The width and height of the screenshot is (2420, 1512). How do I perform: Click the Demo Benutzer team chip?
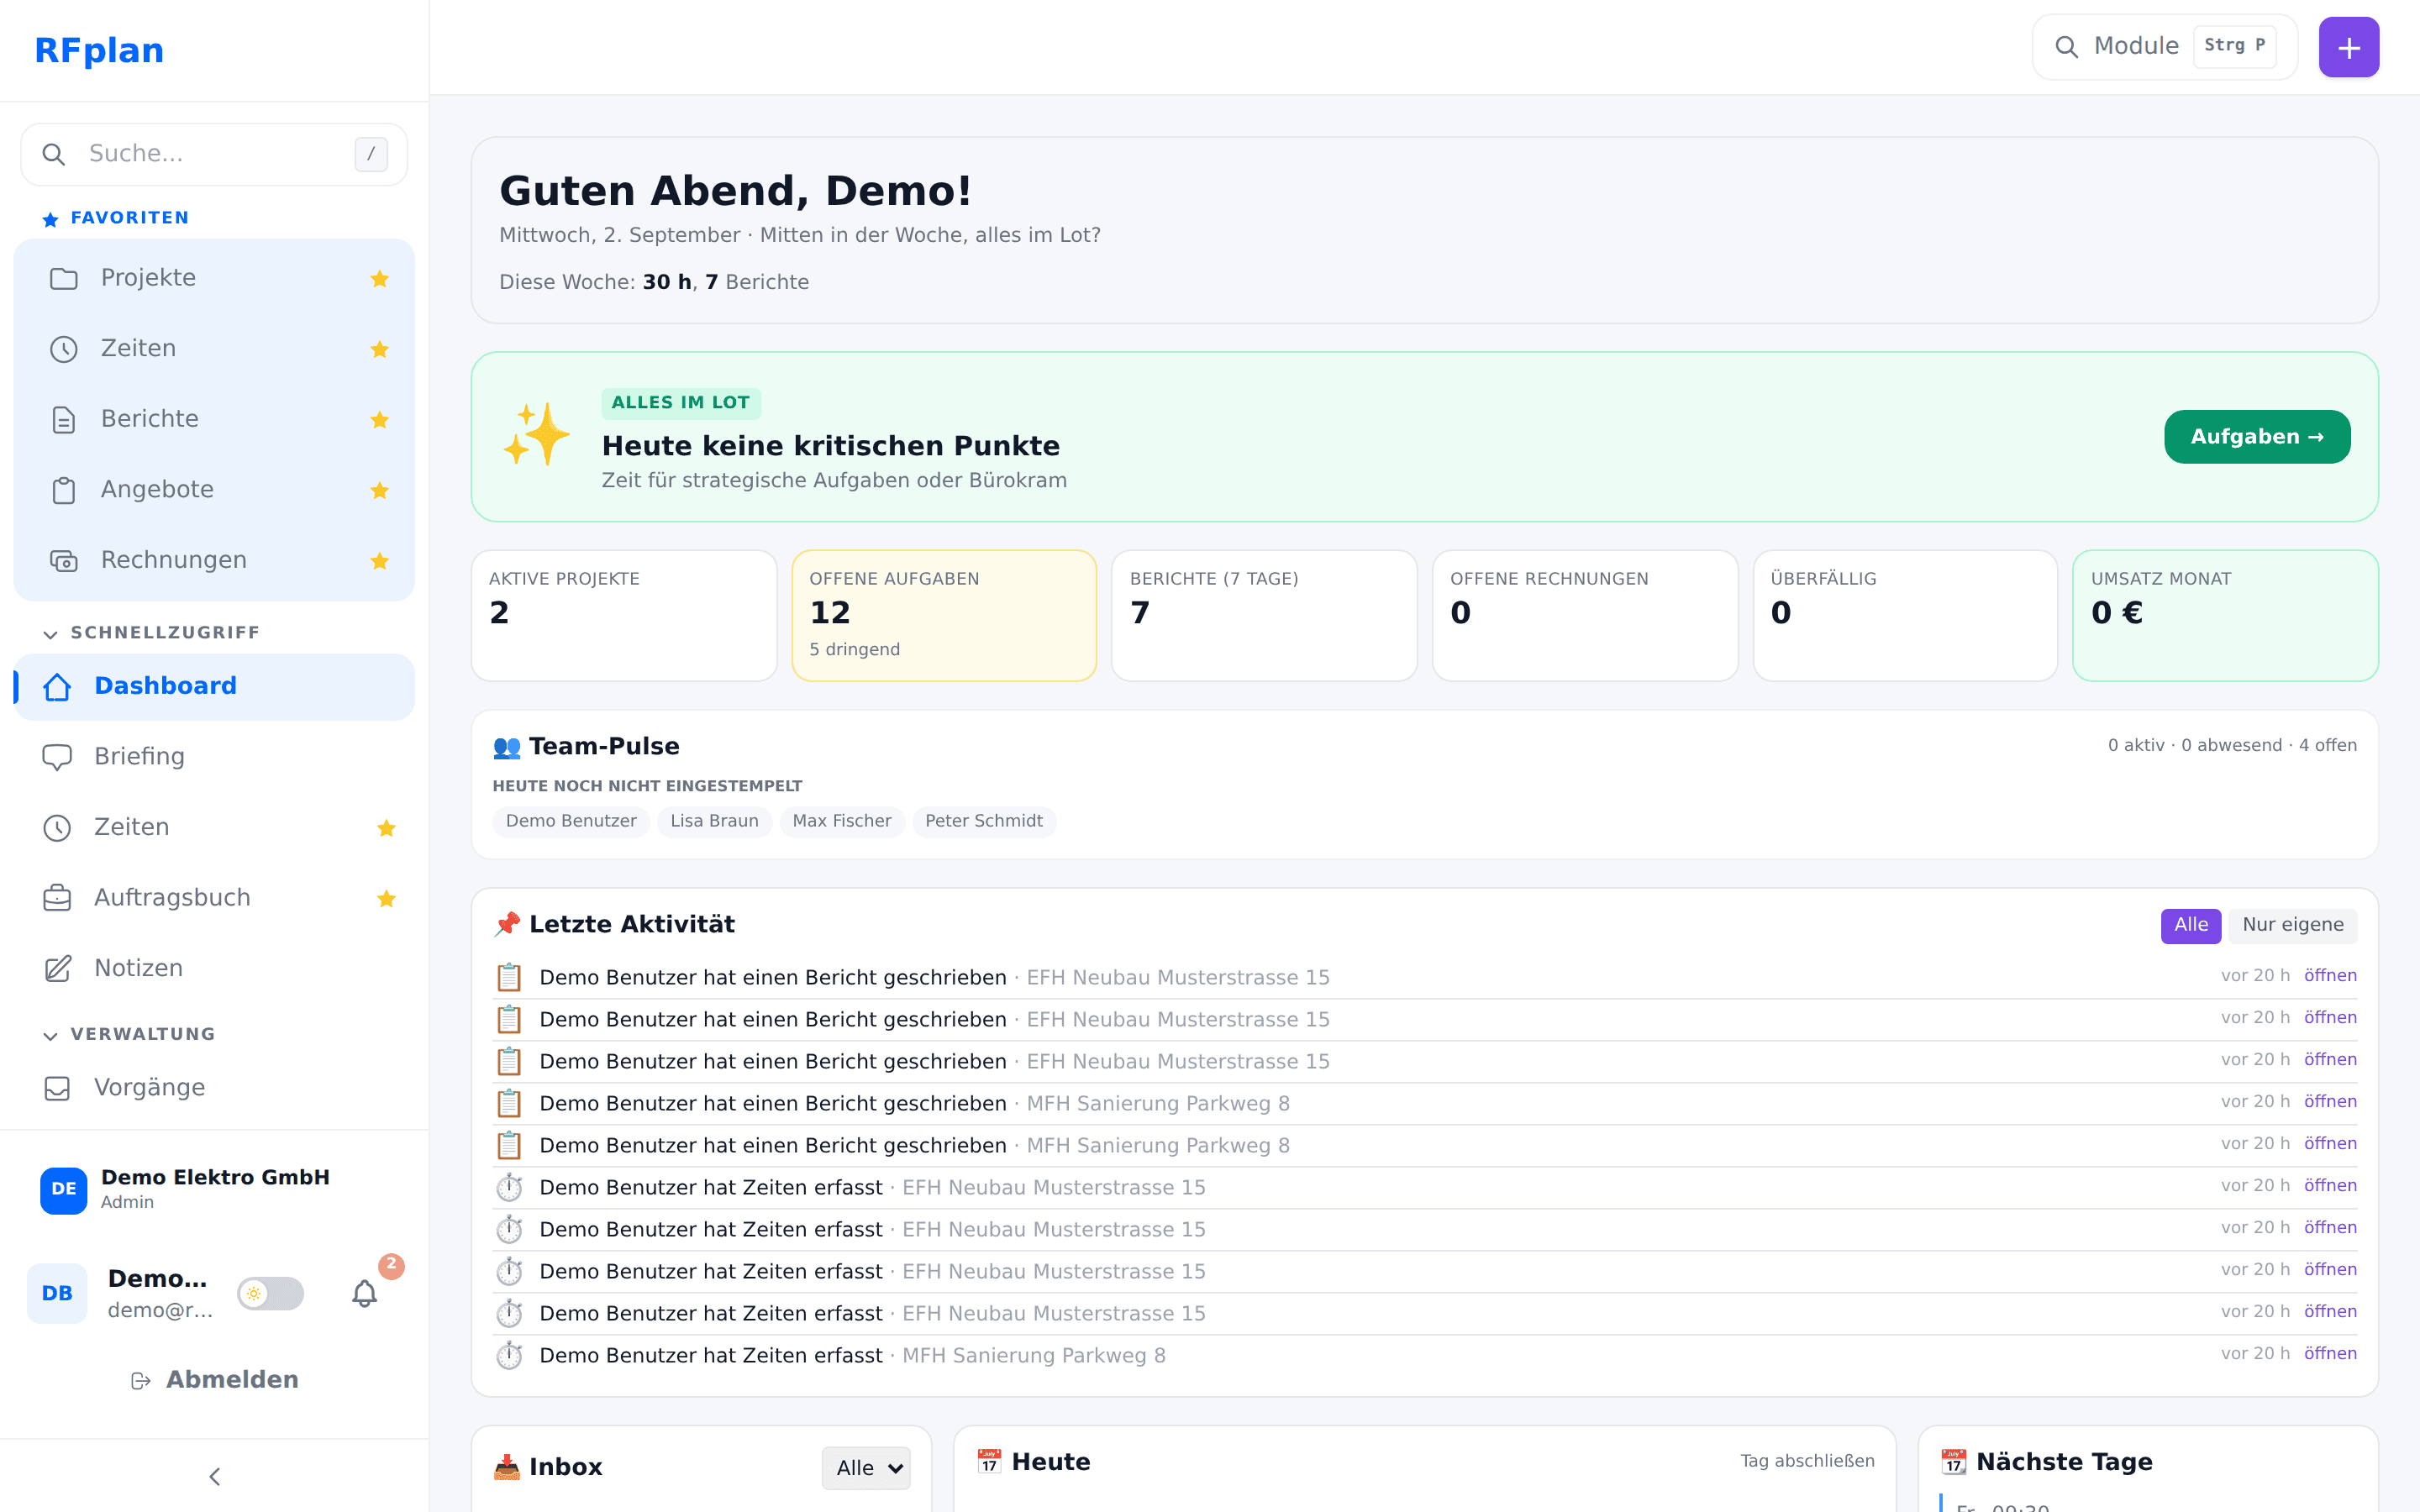(571, 822)
